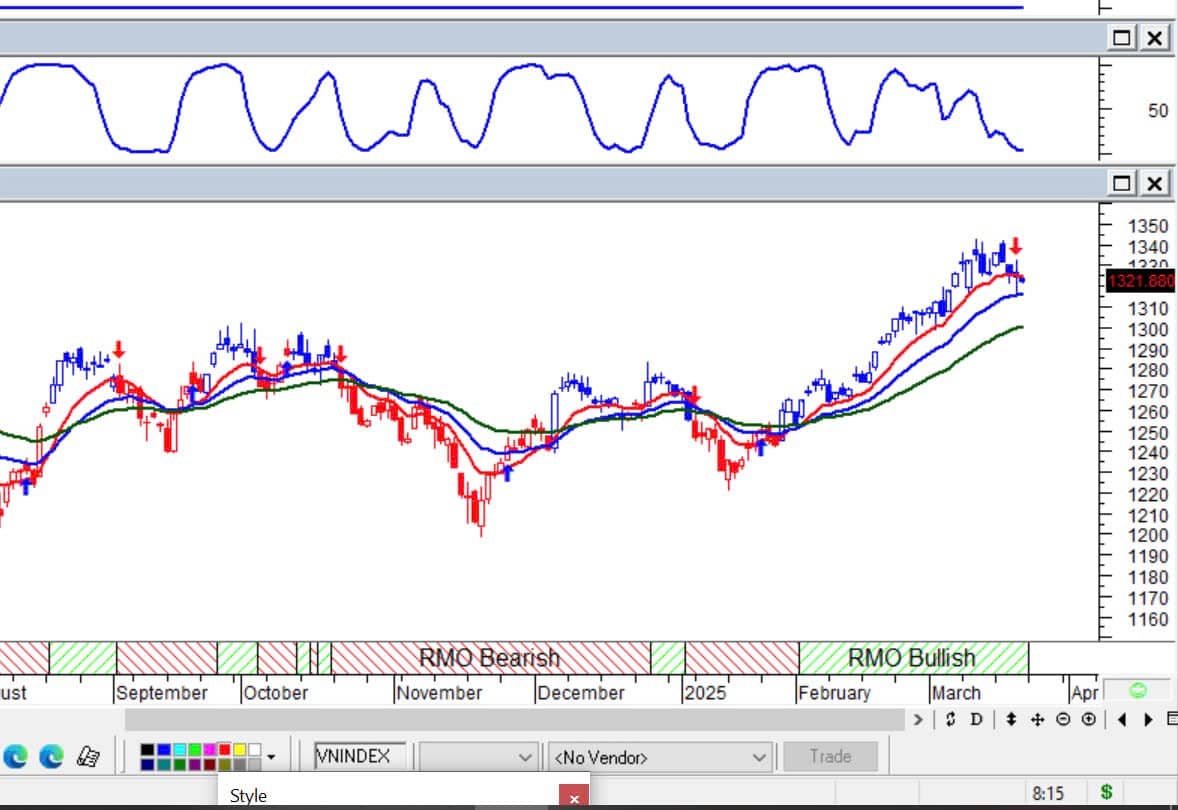Click the four-way move arrows icon

[x=1037, y=719]
